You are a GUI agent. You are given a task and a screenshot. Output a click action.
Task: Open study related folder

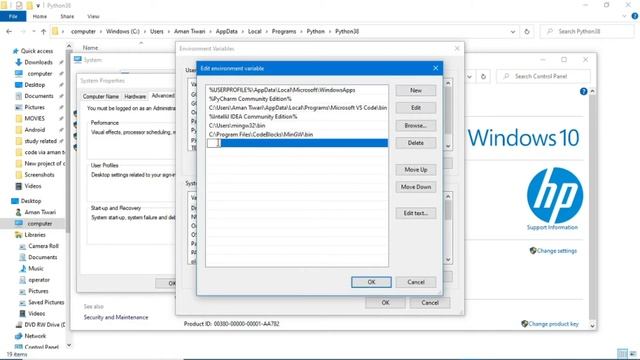[x=40, y=141]
